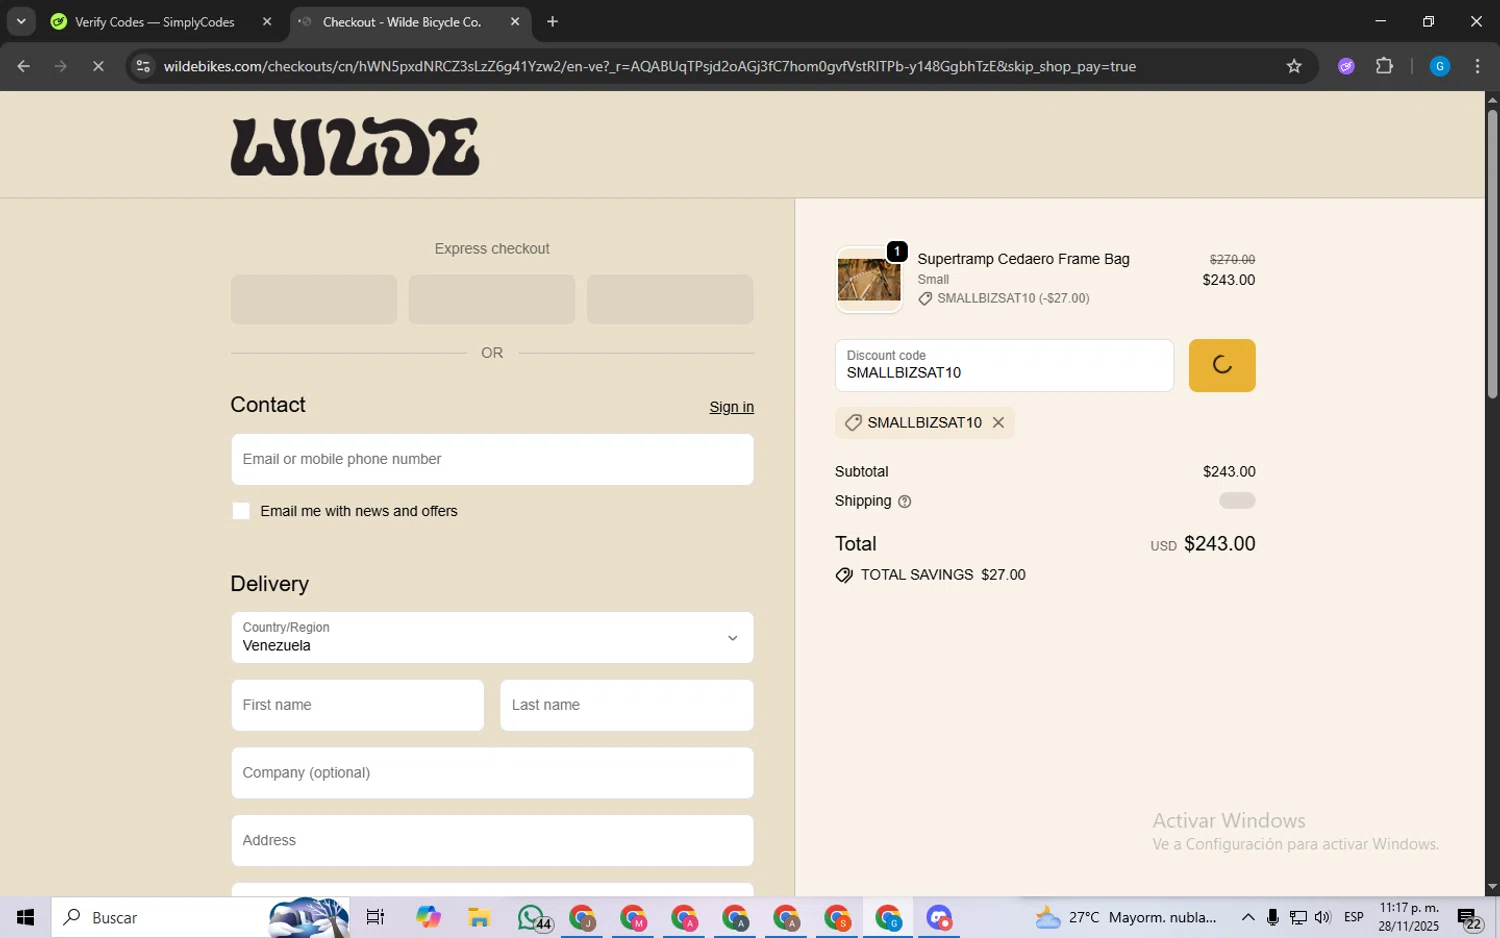Follow the Sign in link

point(731,407)
